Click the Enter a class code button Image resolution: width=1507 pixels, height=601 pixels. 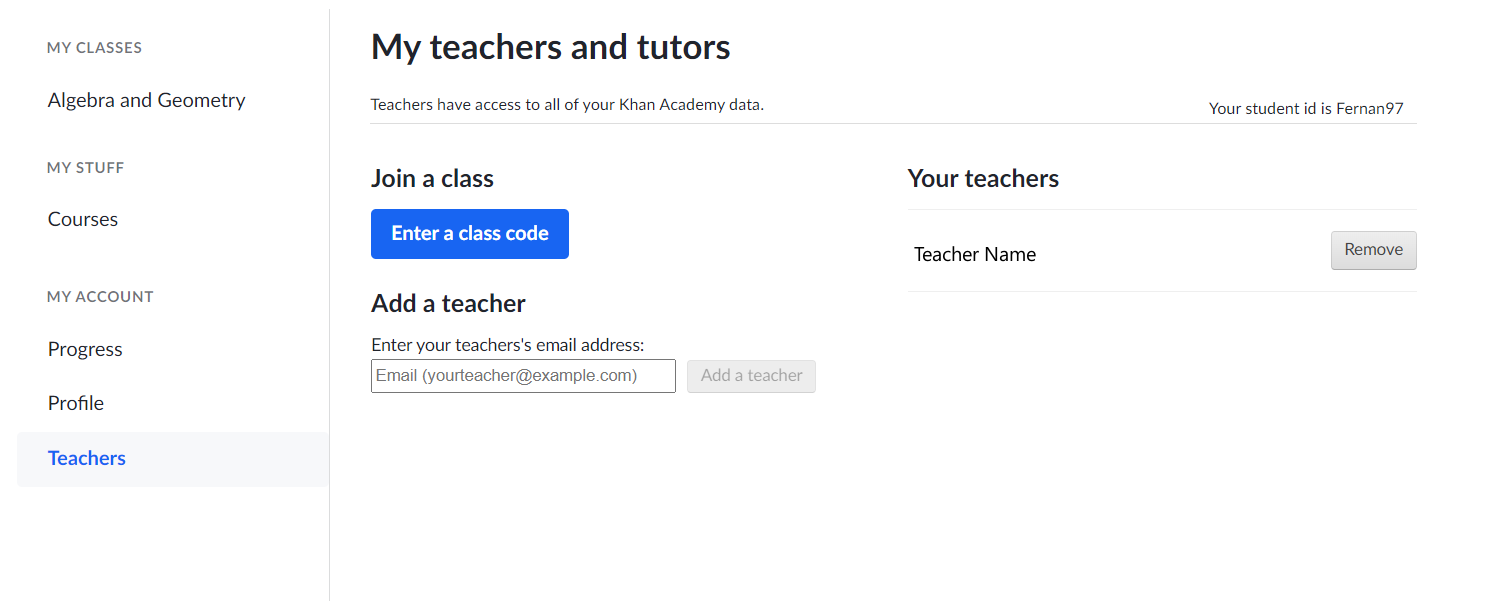(470, 234)
